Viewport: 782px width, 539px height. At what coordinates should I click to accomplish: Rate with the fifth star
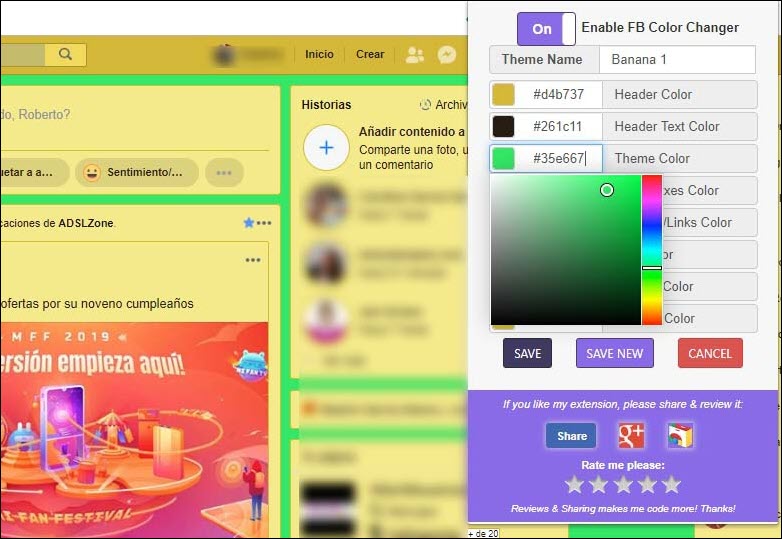click(671, 485)
